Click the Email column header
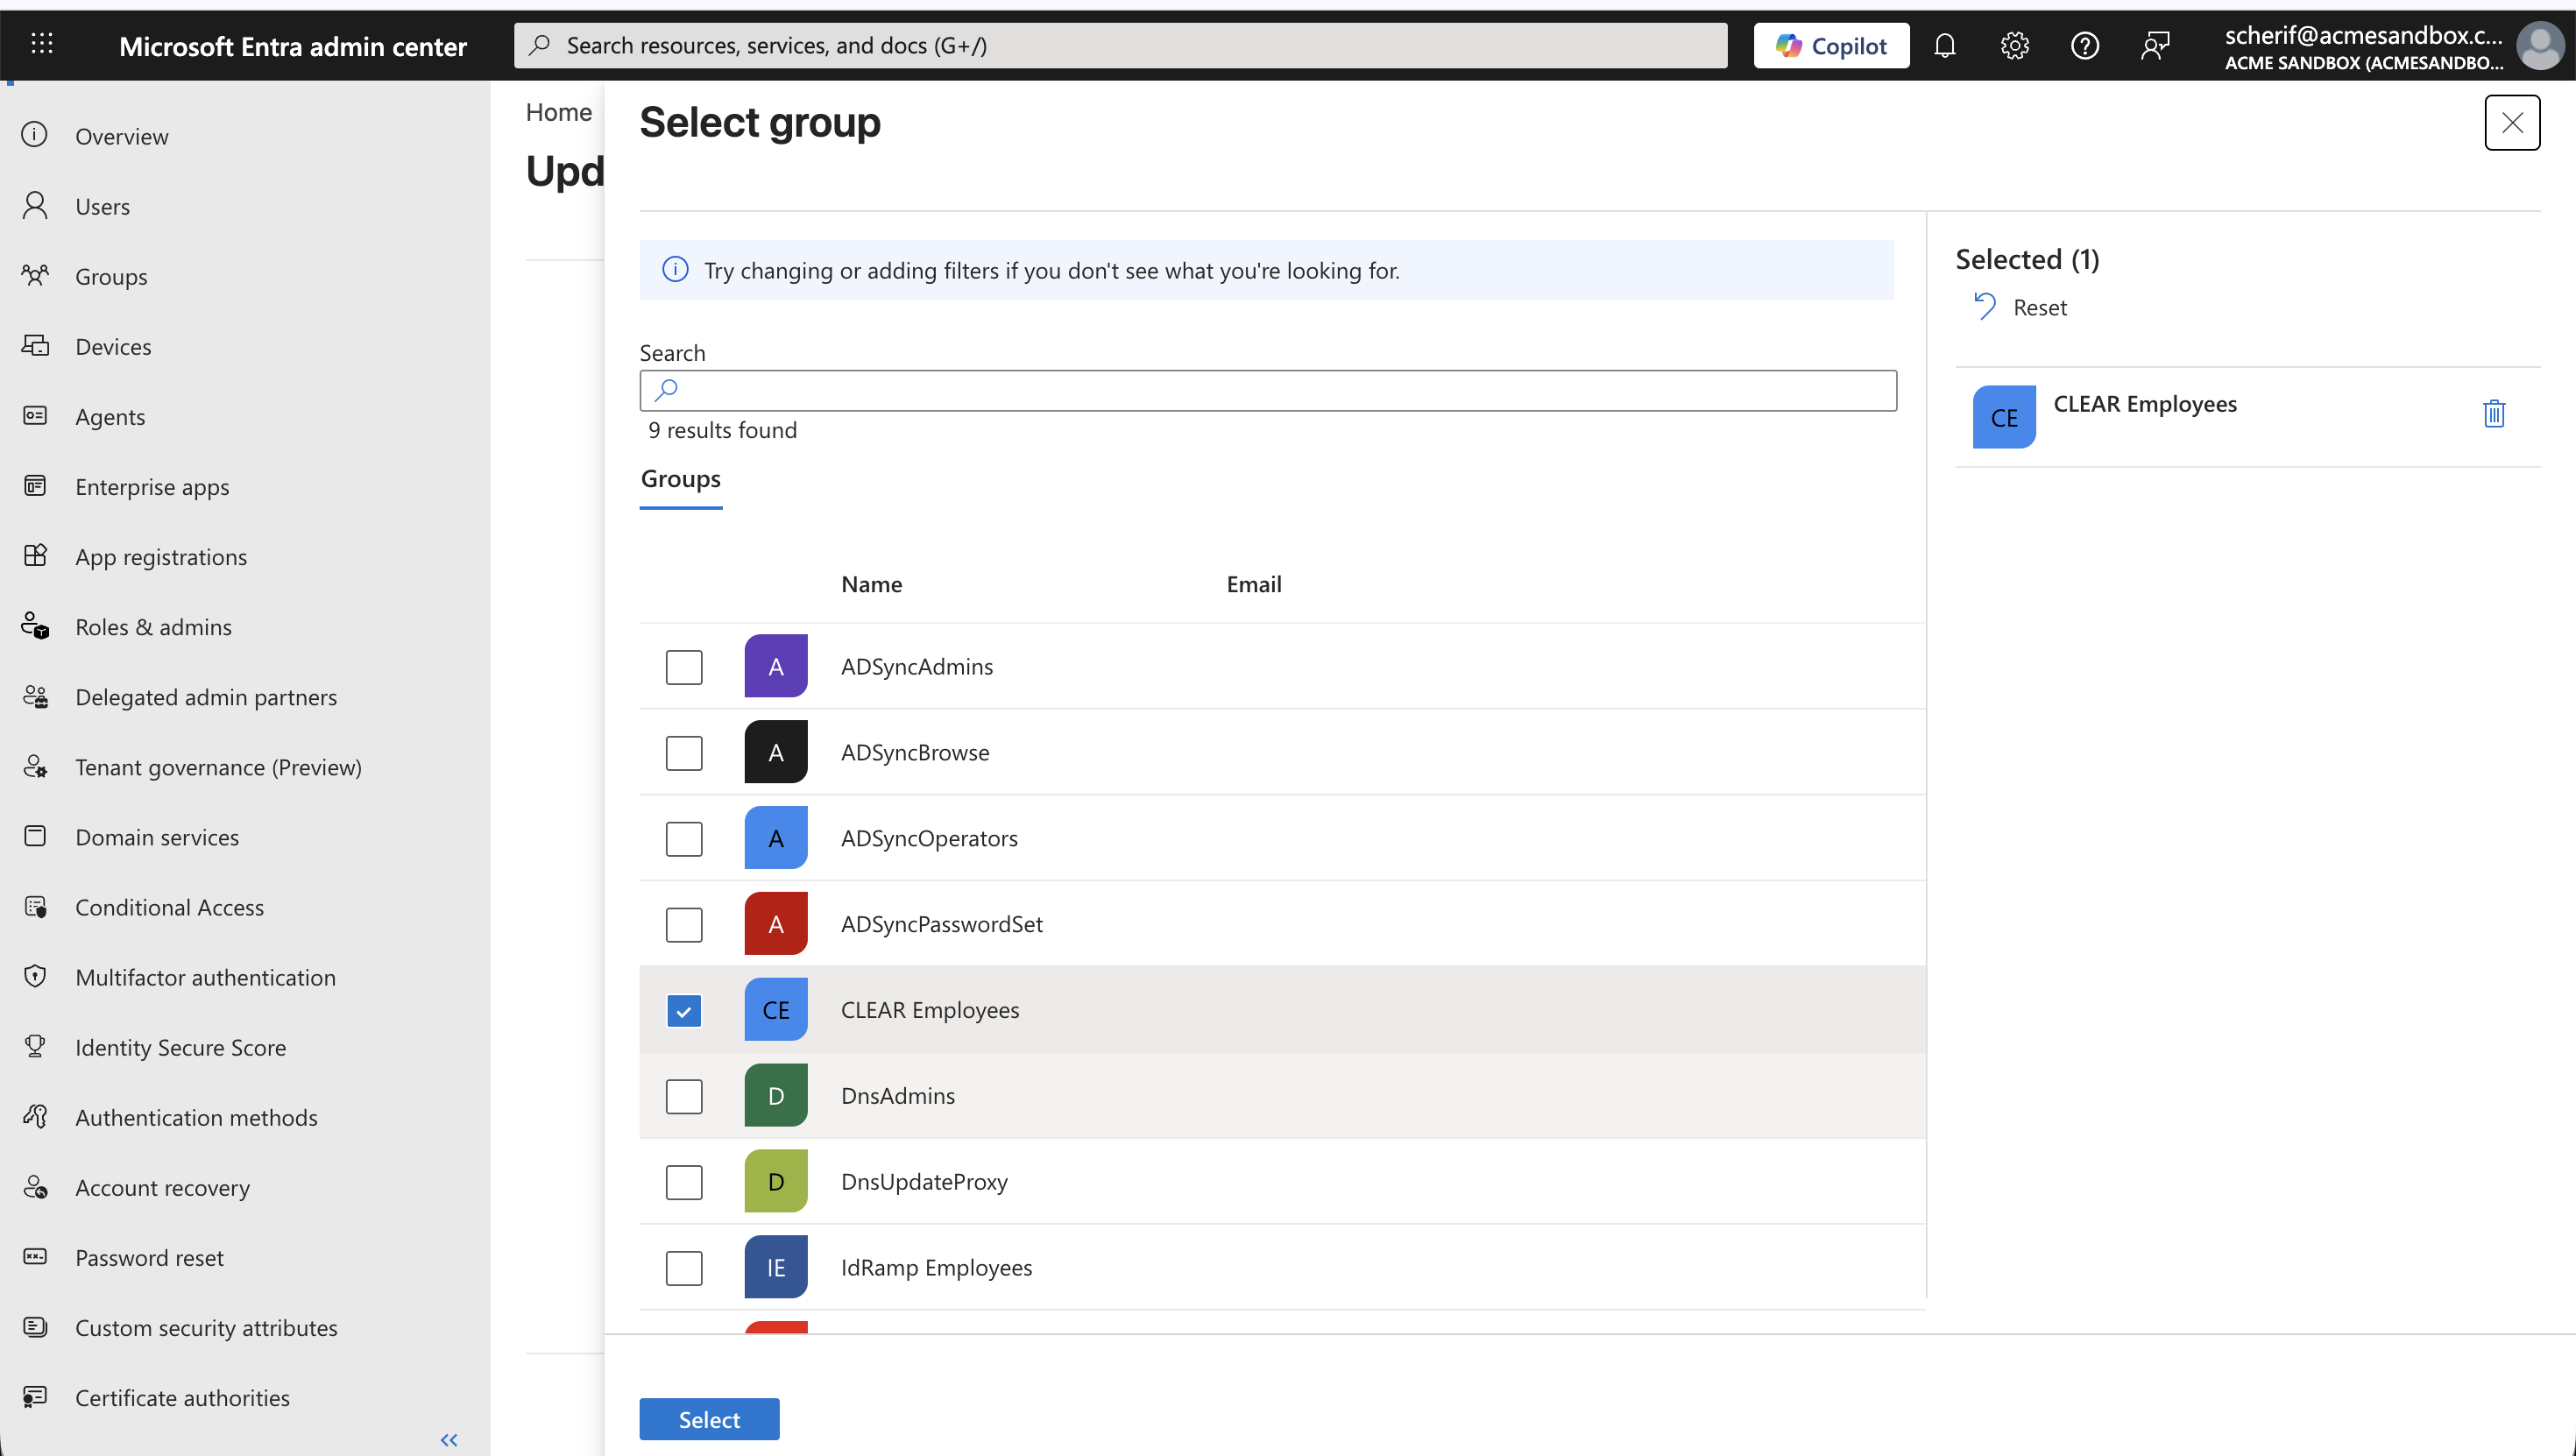 pos(1254,584)
